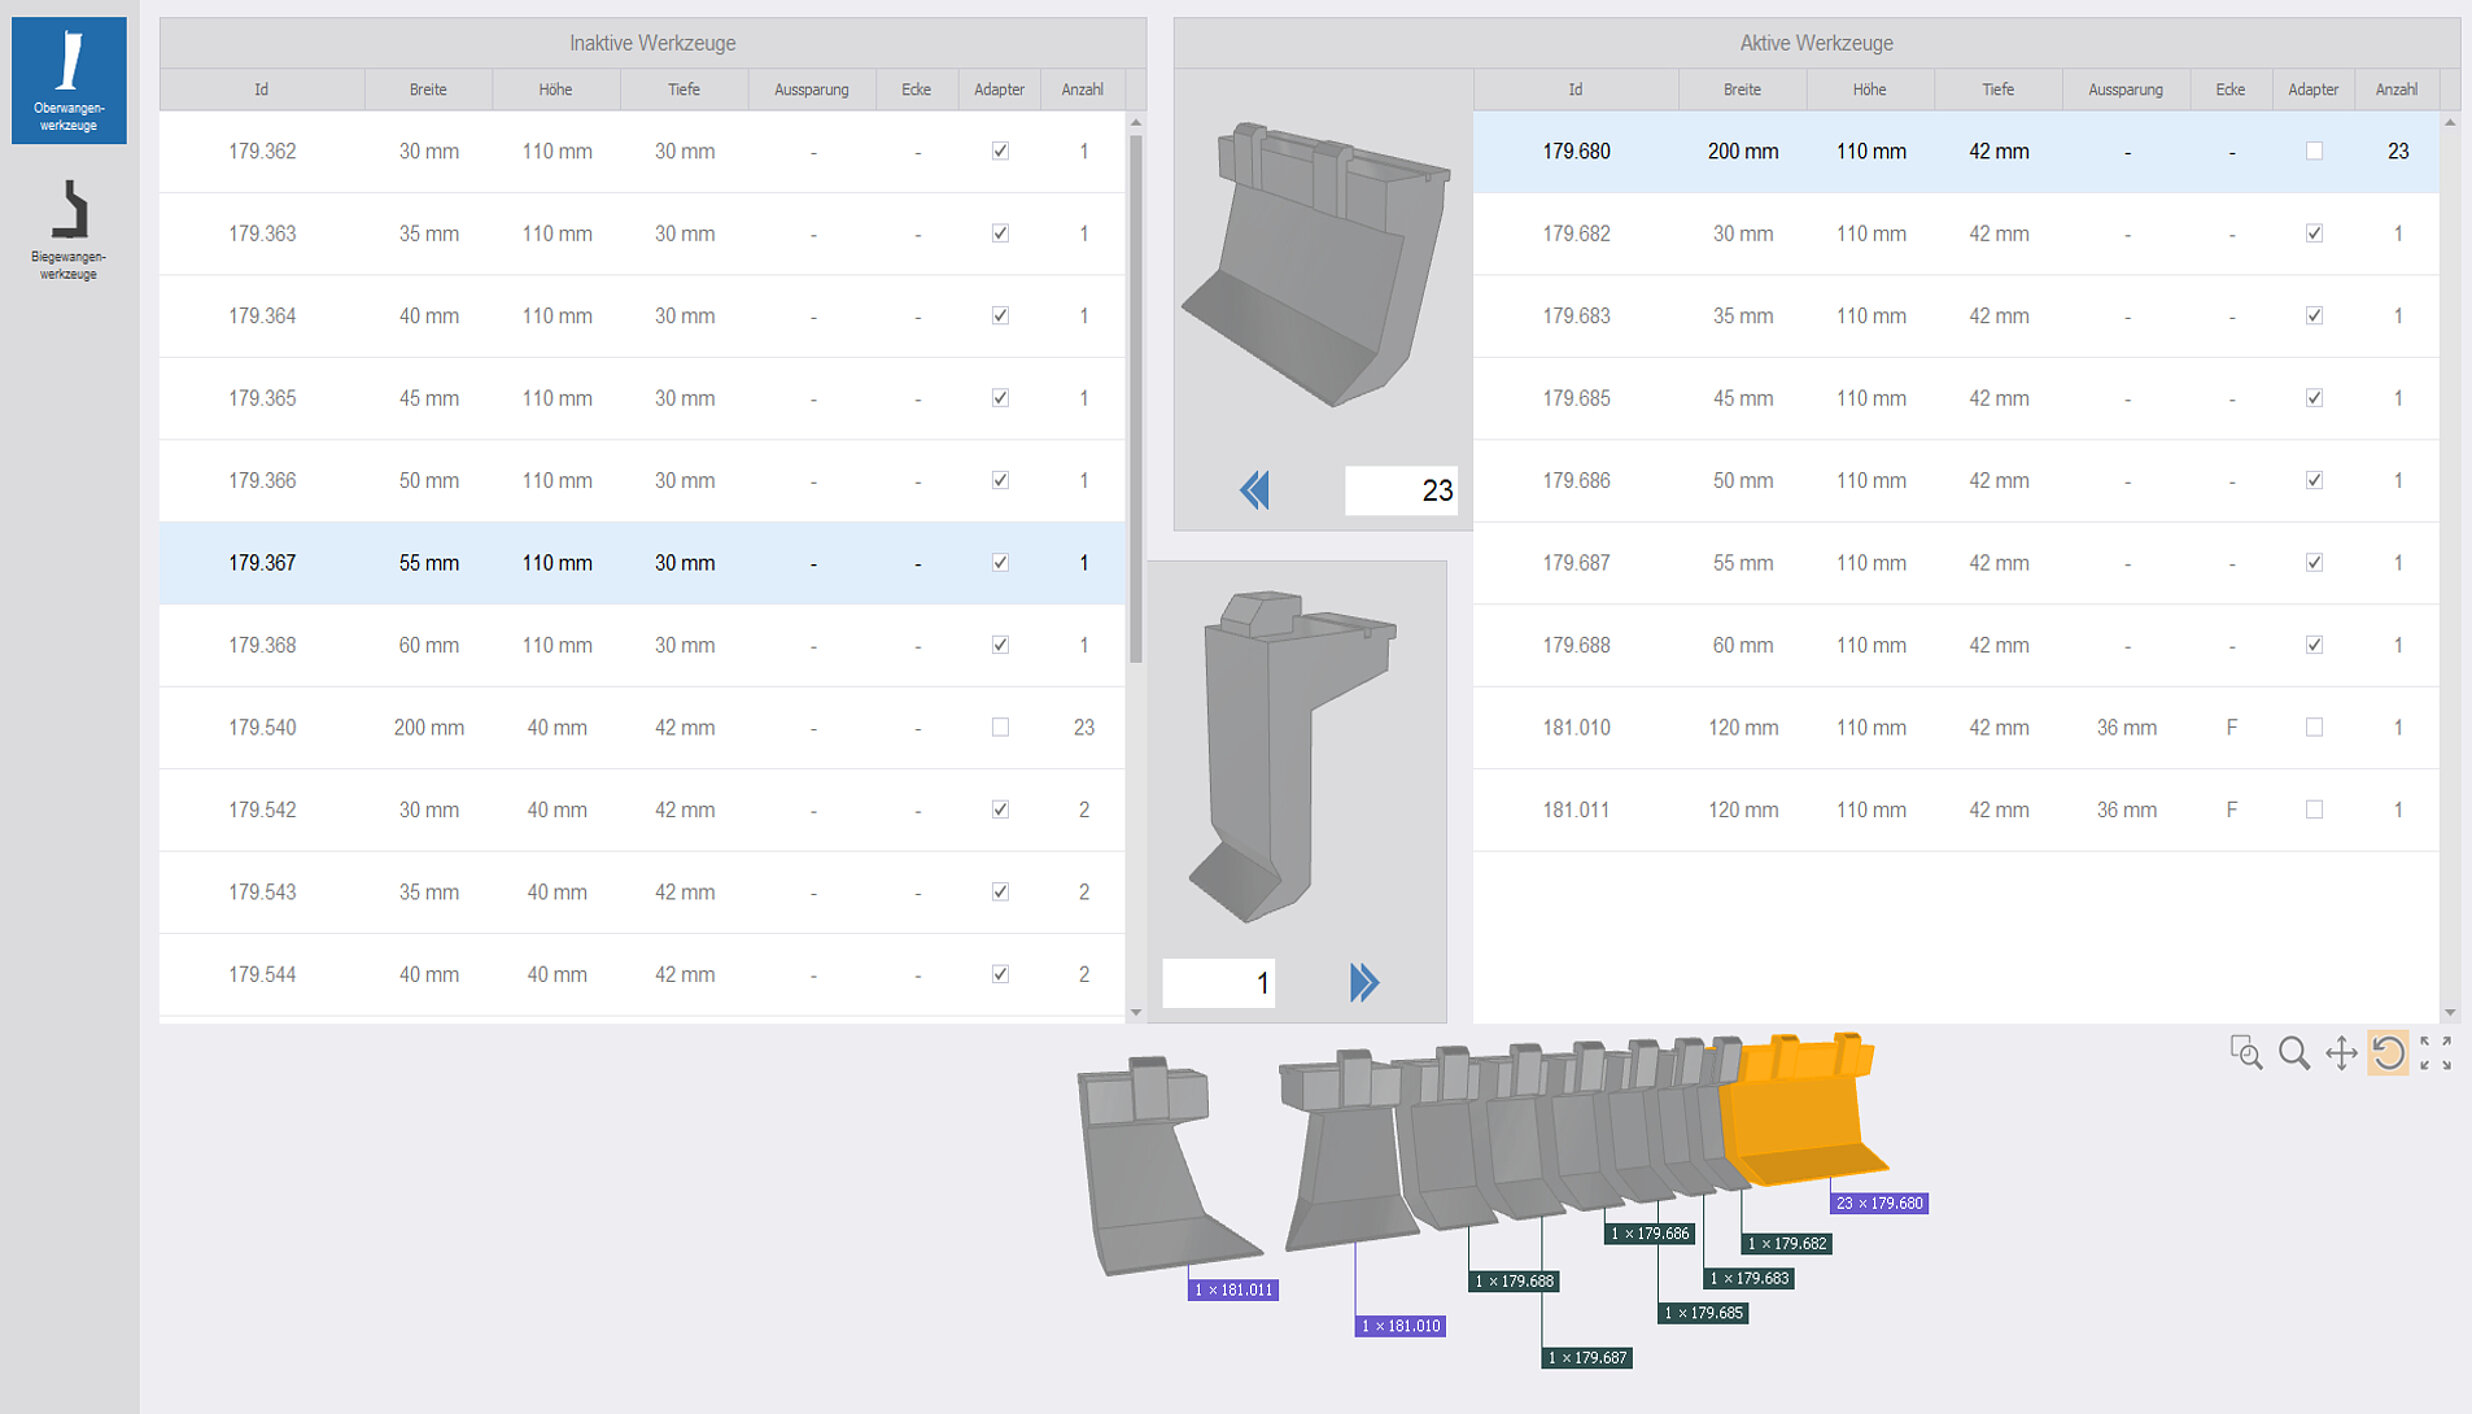Sort inactive tools by Breite column

(428, 89)
